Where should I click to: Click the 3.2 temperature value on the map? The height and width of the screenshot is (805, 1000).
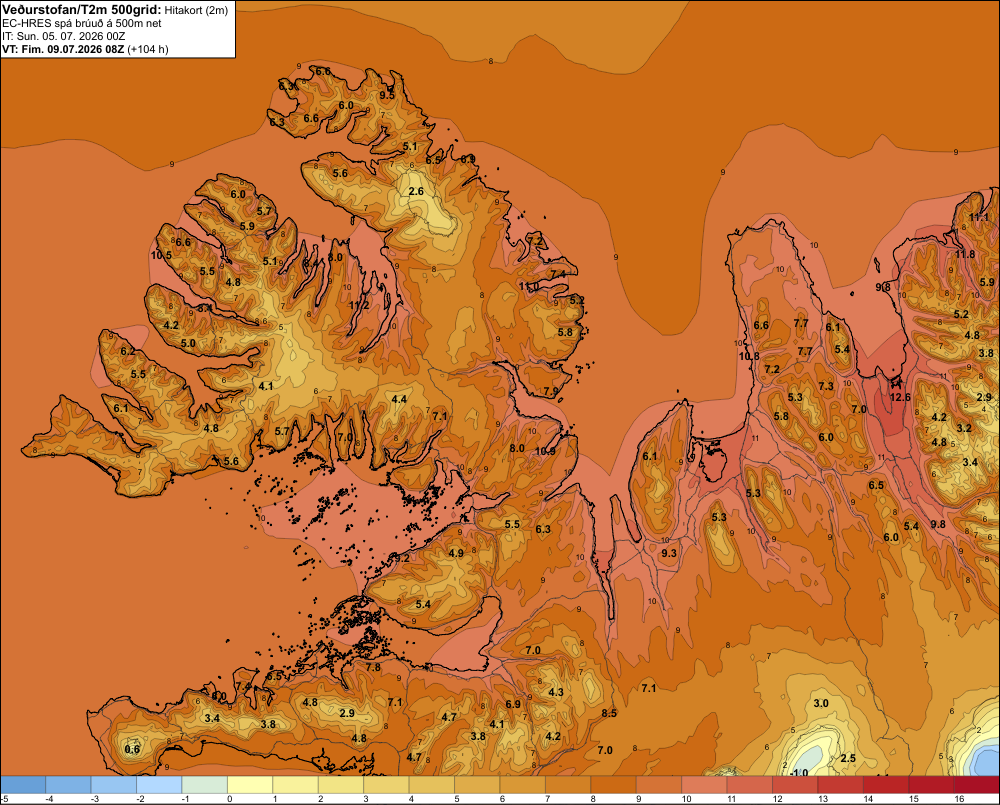(x=964, y=428)
